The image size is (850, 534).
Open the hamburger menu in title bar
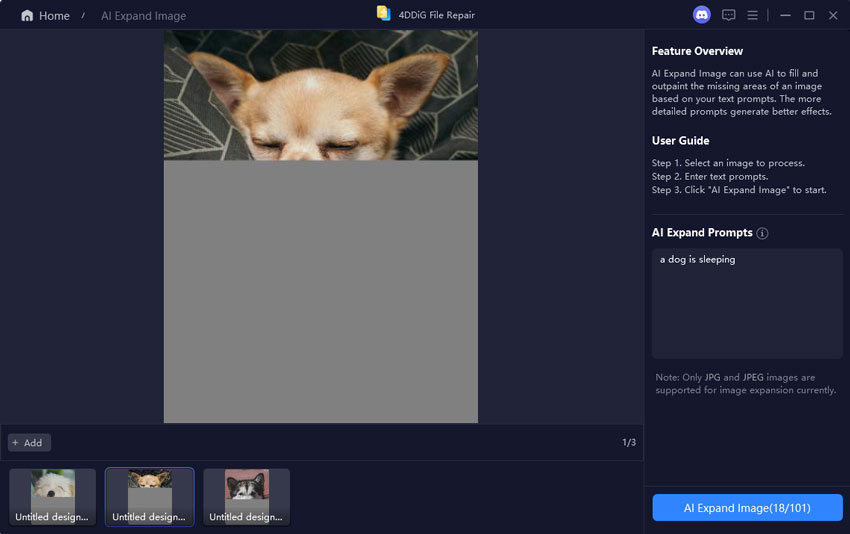753,15
